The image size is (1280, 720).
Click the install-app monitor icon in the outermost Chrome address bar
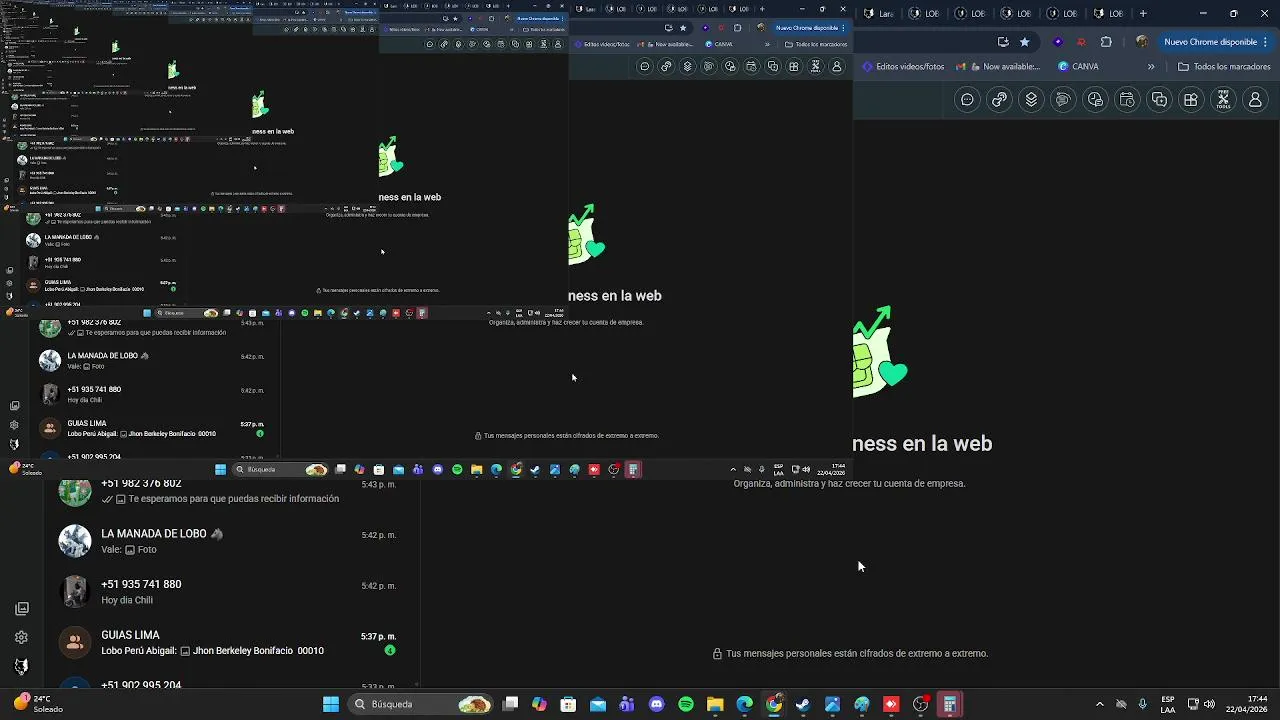click(1003, 42)
